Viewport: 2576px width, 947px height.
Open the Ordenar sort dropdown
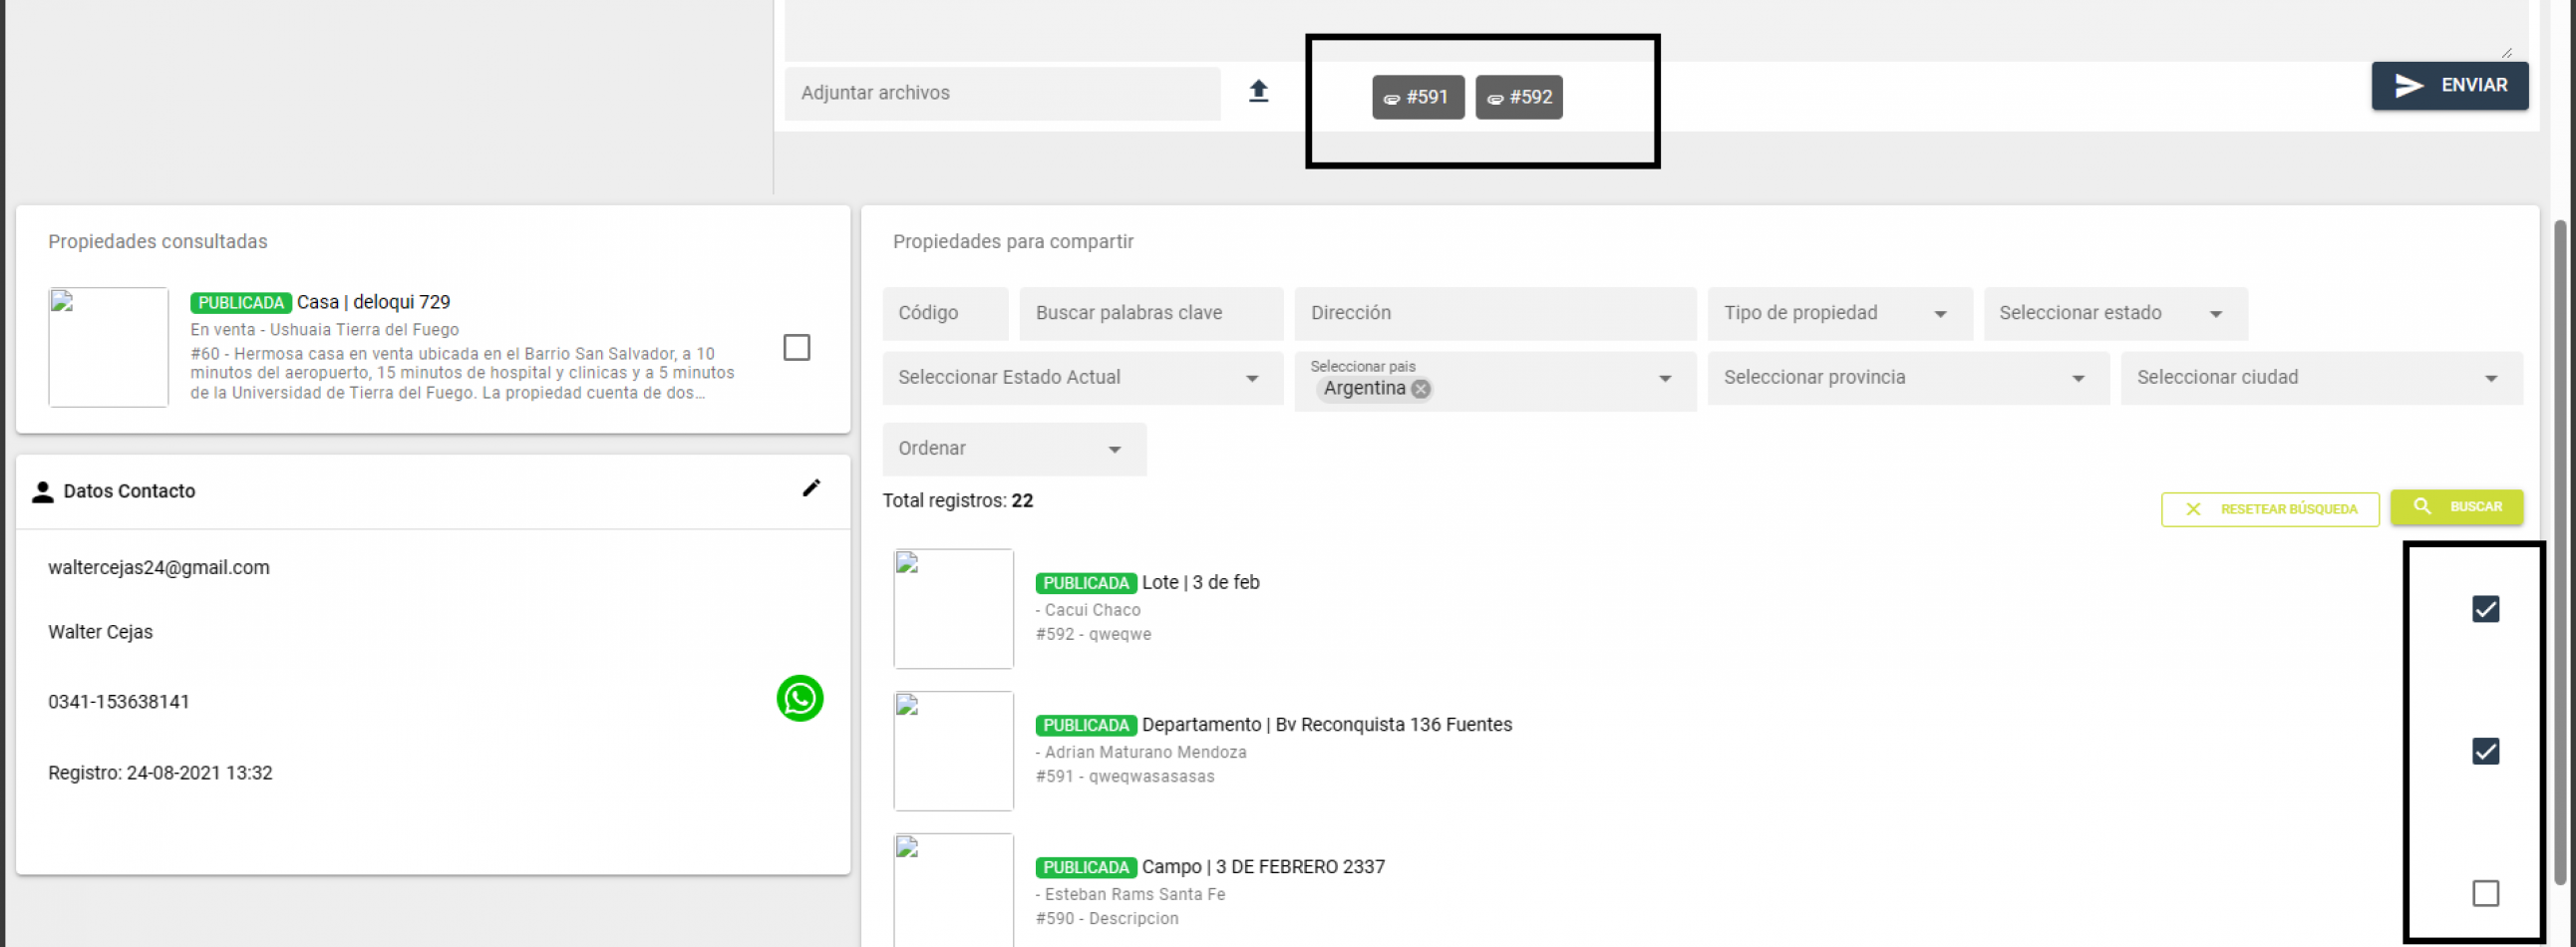pos(1013,449)
